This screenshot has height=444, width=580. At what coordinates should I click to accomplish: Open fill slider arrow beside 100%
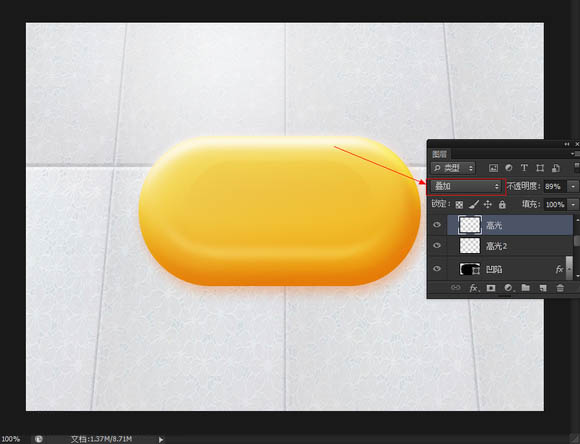[x=573, y=204]
